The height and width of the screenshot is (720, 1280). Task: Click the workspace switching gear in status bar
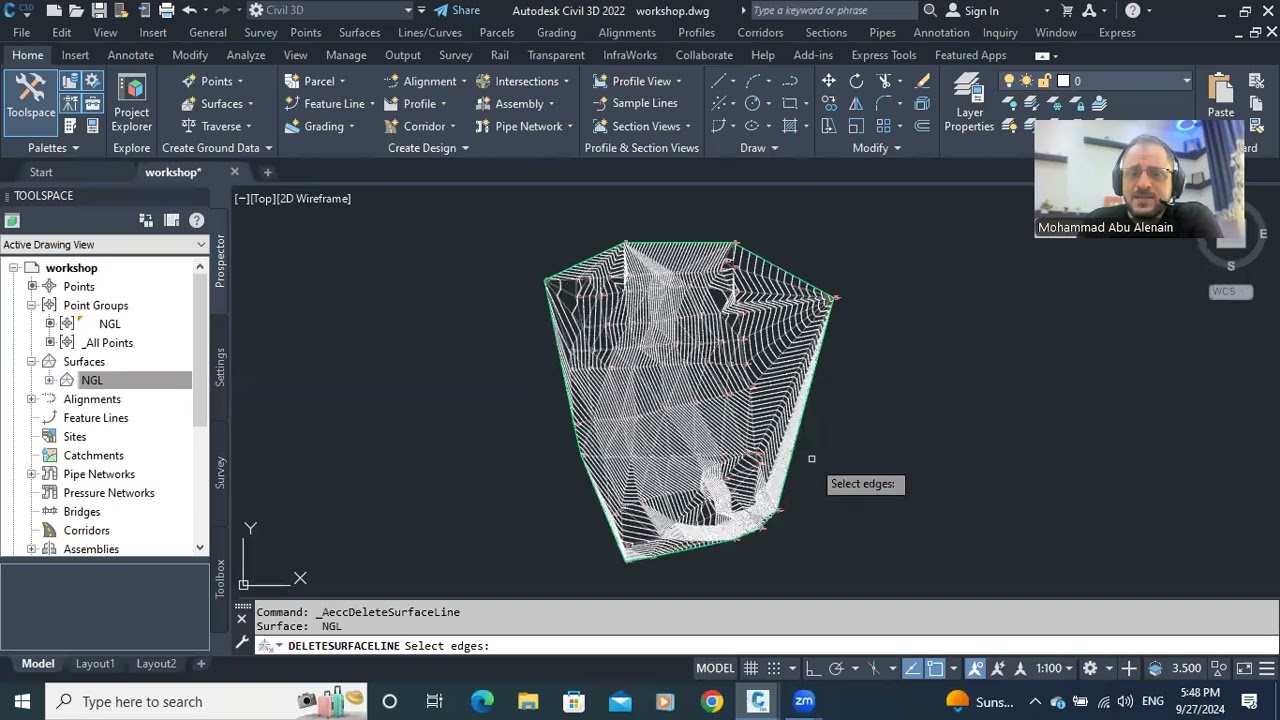click(x=1090, y=668)
